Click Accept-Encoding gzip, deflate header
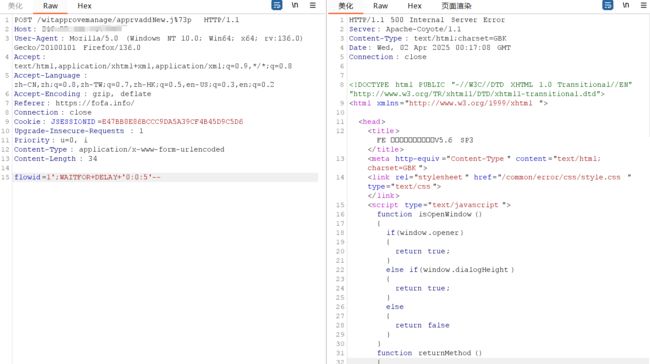 [x=82, y=94]
